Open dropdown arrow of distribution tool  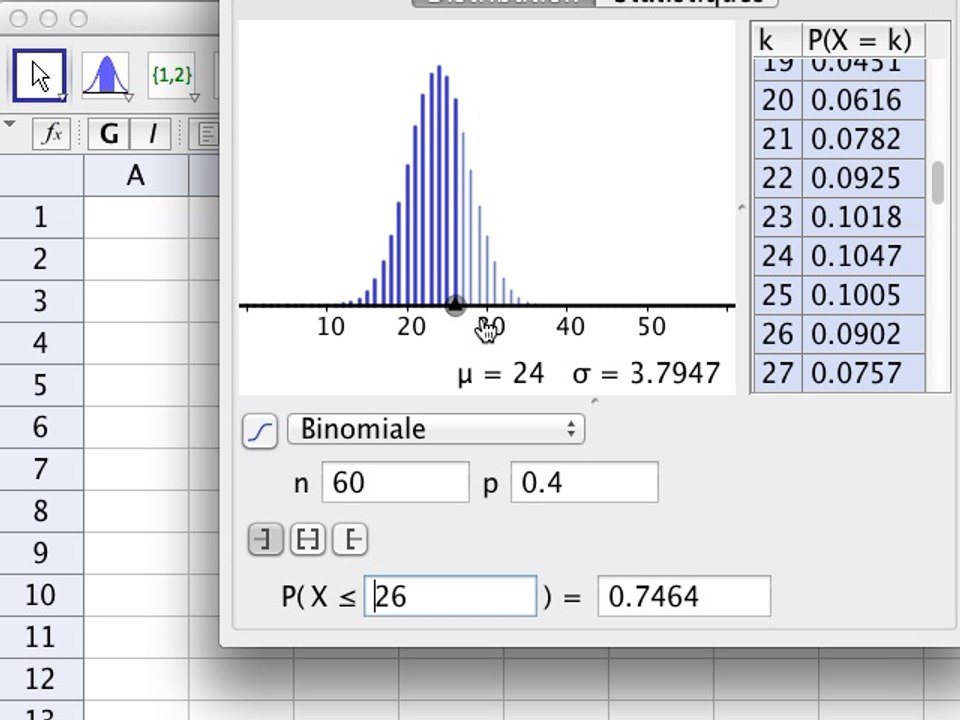click(x=129, y=97)
